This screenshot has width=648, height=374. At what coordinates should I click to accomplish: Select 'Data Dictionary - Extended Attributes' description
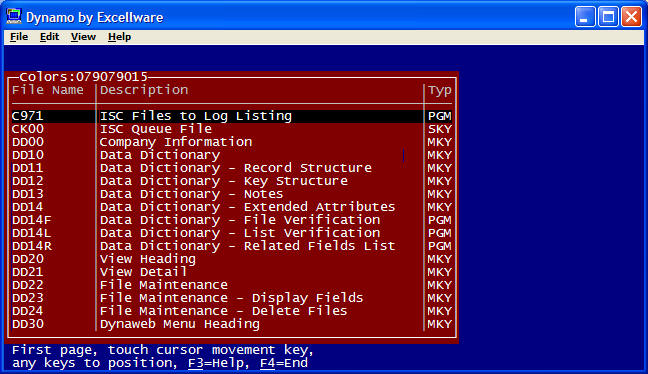click(x=248, y=207)
